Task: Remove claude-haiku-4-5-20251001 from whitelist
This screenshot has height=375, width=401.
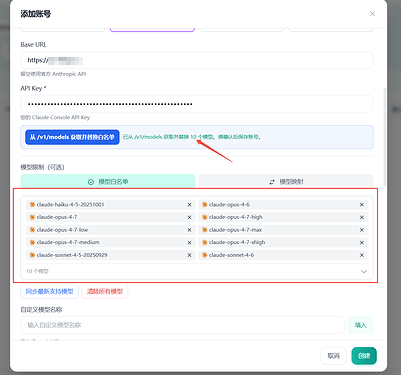Action: point(189,204)
